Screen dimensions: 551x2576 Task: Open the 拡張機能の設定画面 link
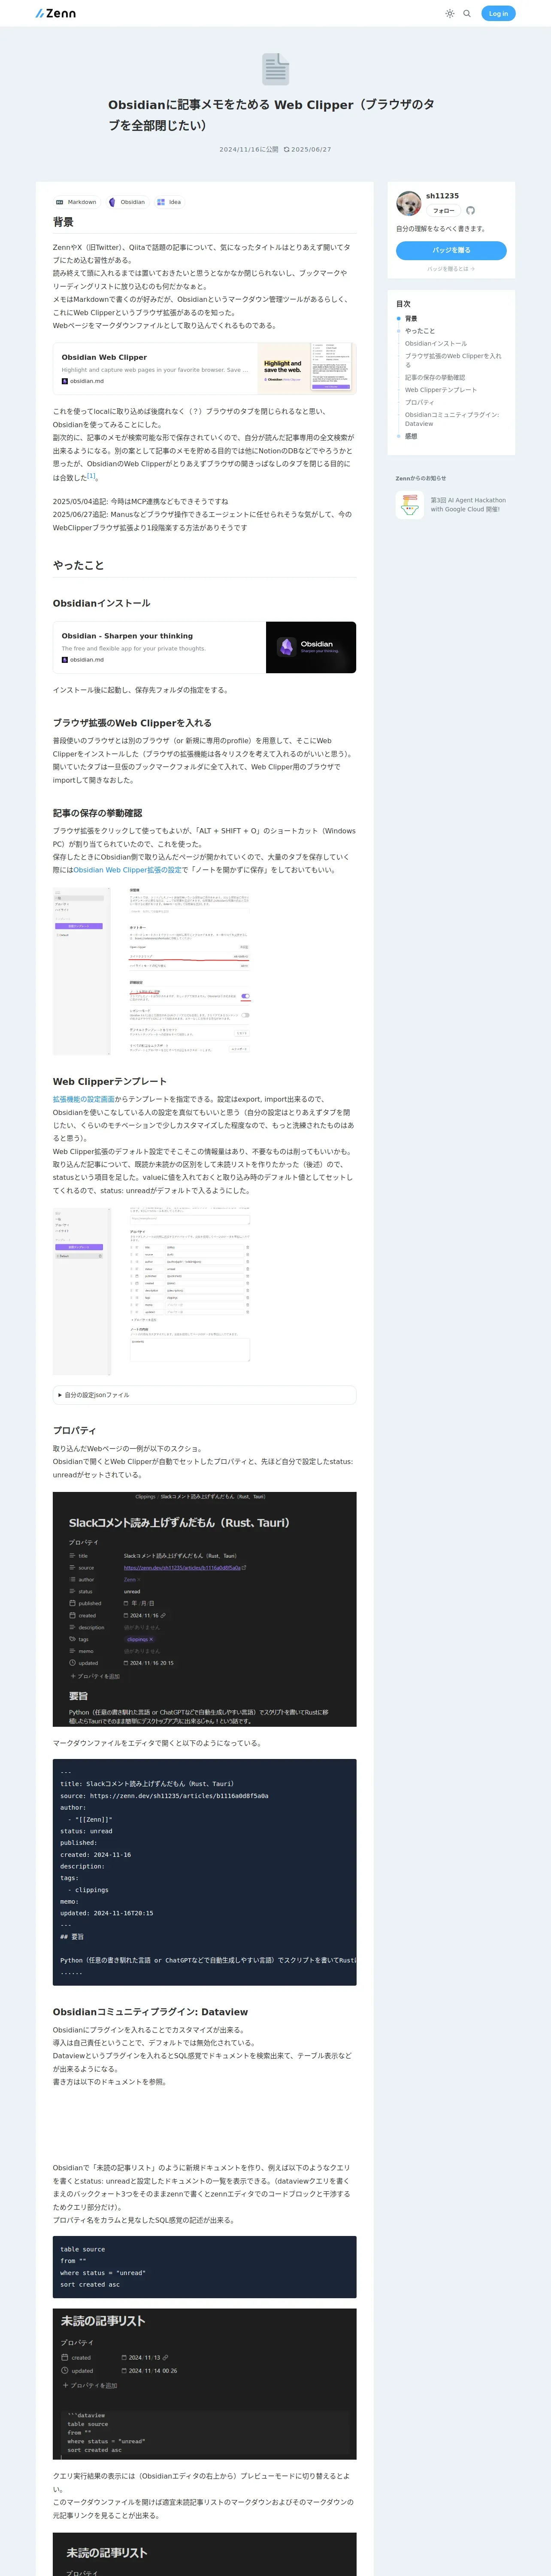[x=84, y=1099]
